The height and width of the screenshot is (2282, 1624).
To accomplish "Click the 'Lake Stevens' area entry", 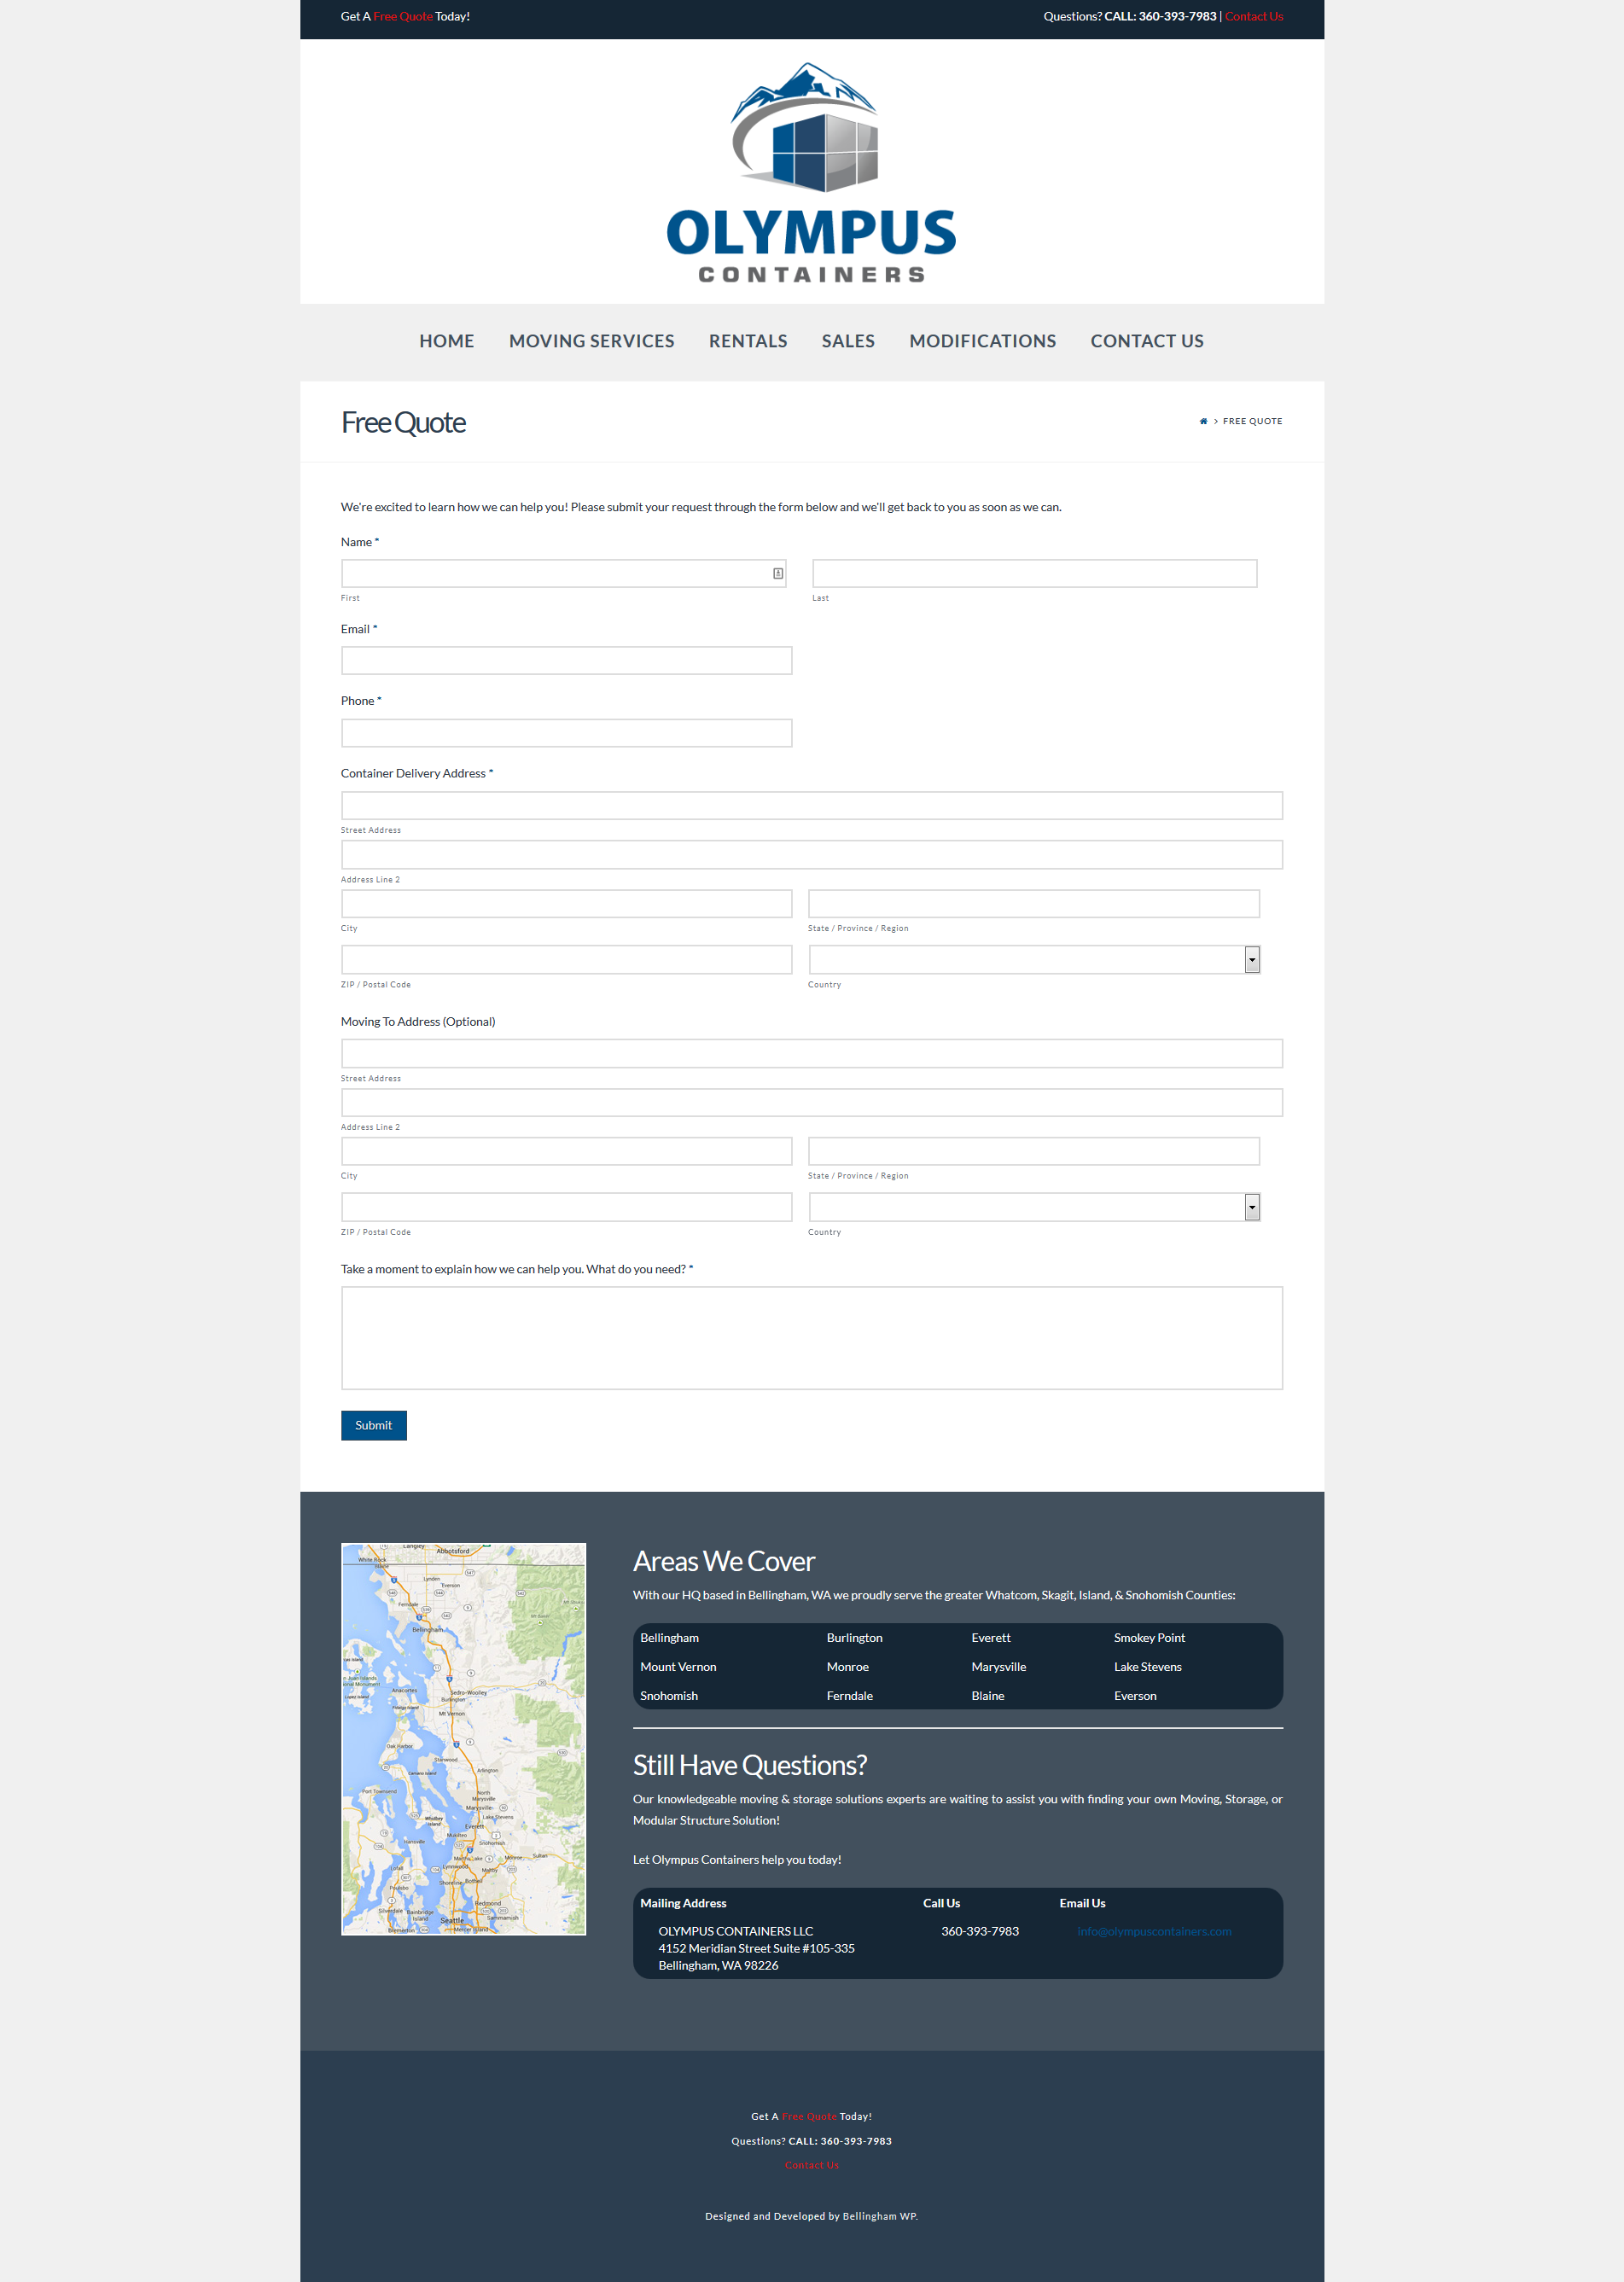I will [x=1148, y=1667].
